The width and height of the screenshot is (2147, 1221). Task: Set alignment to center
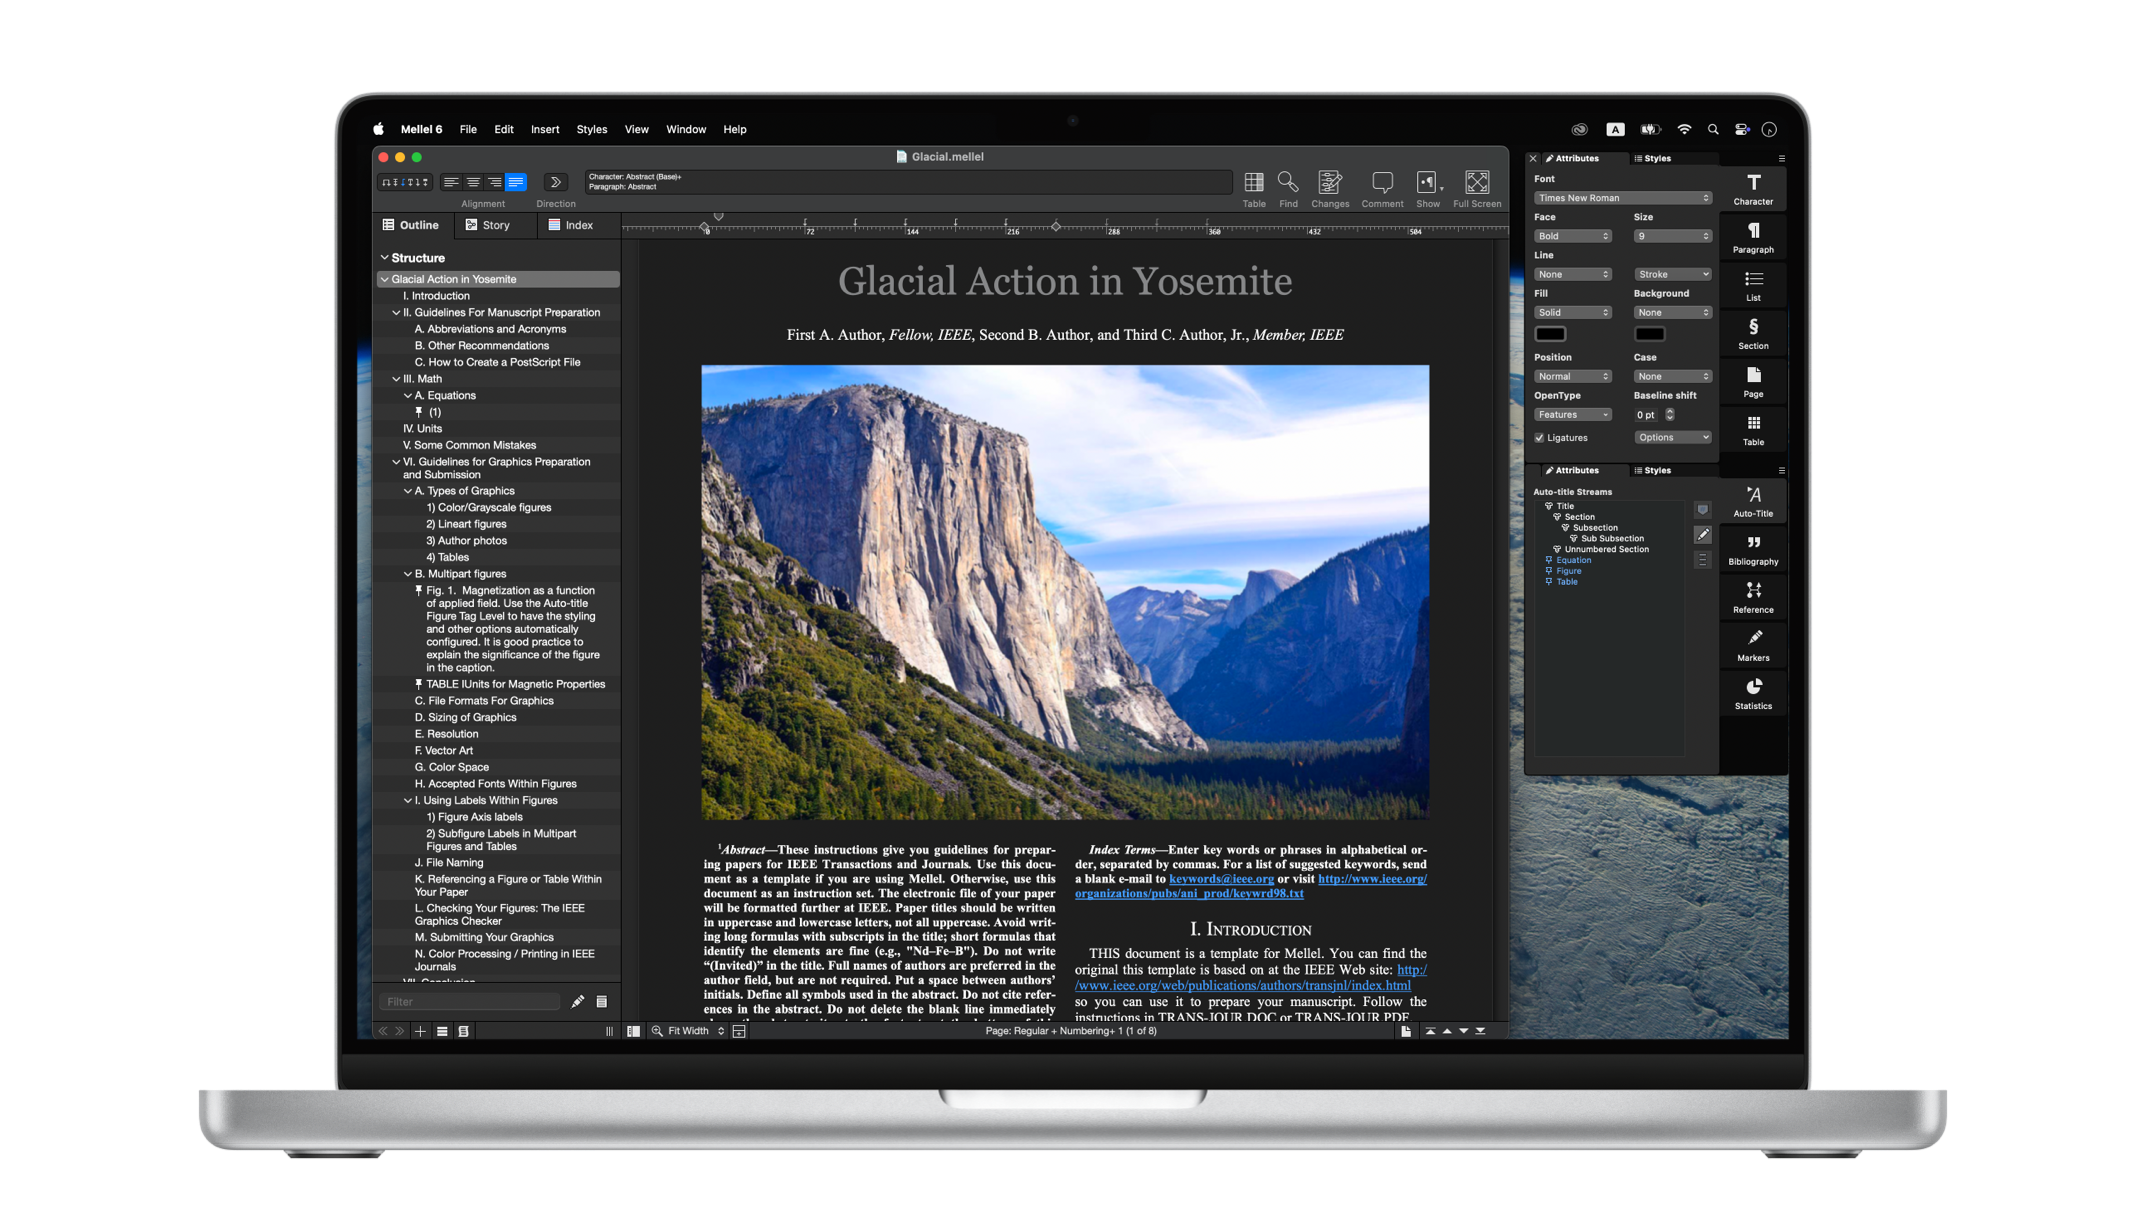pyautogui.click(x=473, y=182)
